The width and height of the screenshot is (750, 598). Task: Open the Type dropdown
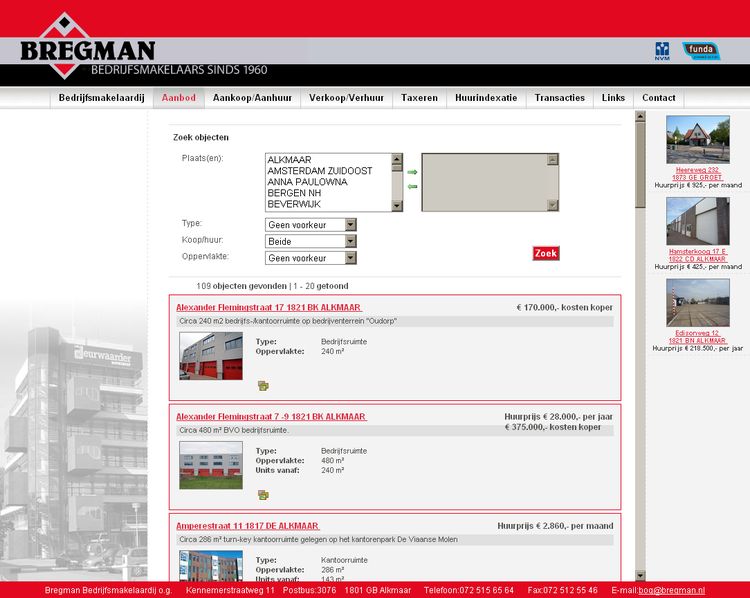[x=310, y=225]
